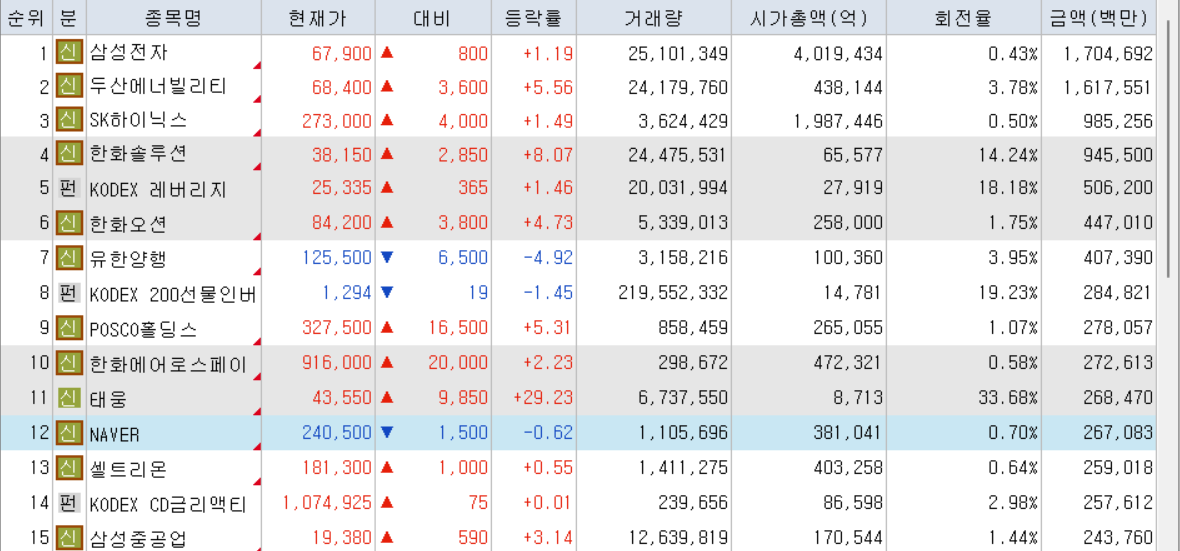Screen dimensions: 1180x551
Task: Click the change rate -4.92
Action: coord(548,259)
